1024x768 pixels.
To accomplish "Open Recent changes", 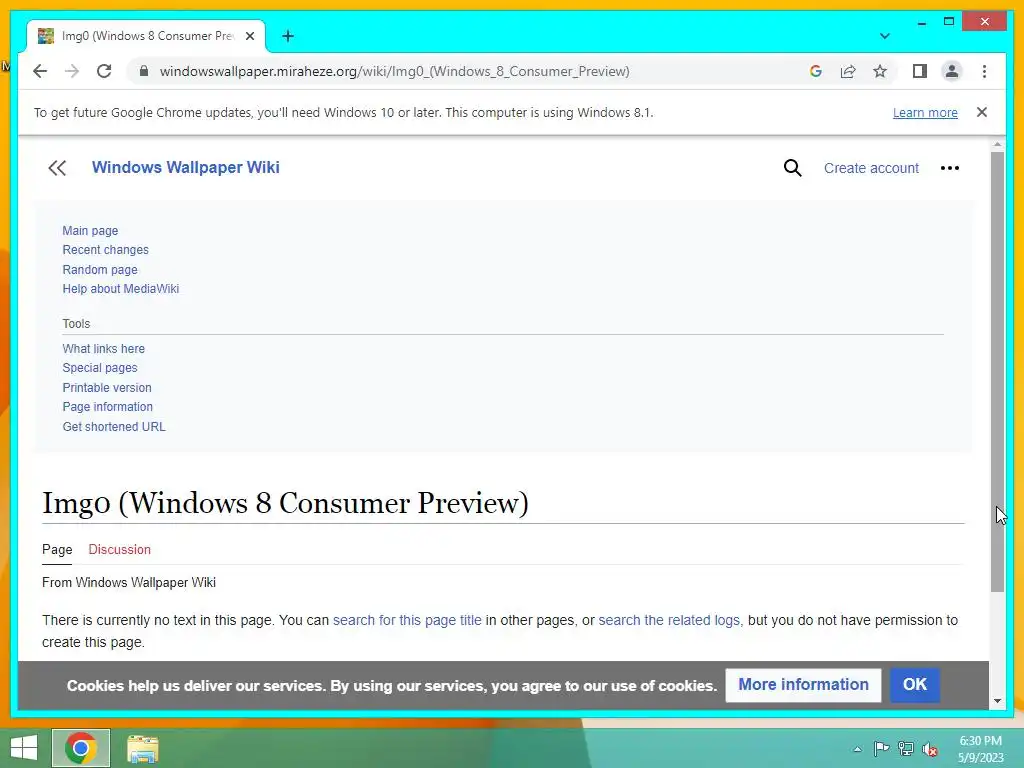I will tap(105, 249).
